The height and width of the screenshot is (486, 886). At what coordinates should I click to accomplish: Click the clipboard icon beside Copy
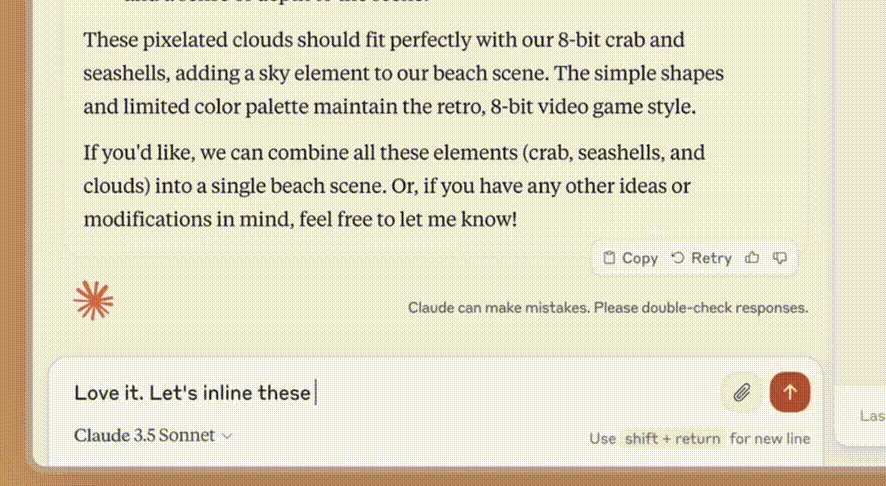[x=609, y=258]
